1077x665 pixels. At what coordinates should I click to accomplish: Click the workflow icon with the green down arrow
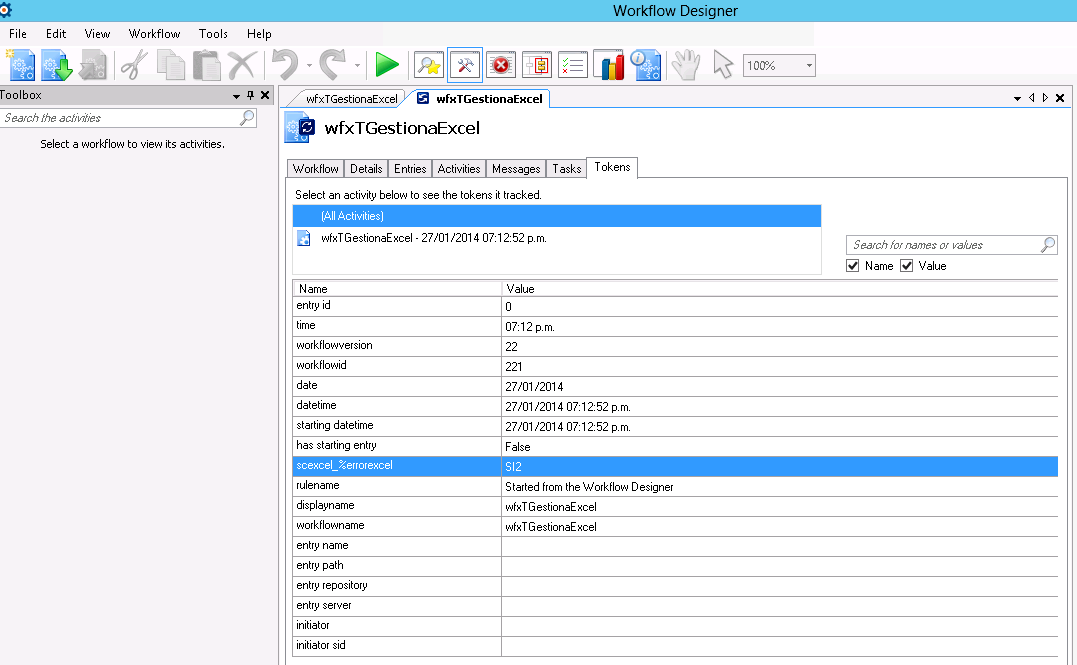57,66
